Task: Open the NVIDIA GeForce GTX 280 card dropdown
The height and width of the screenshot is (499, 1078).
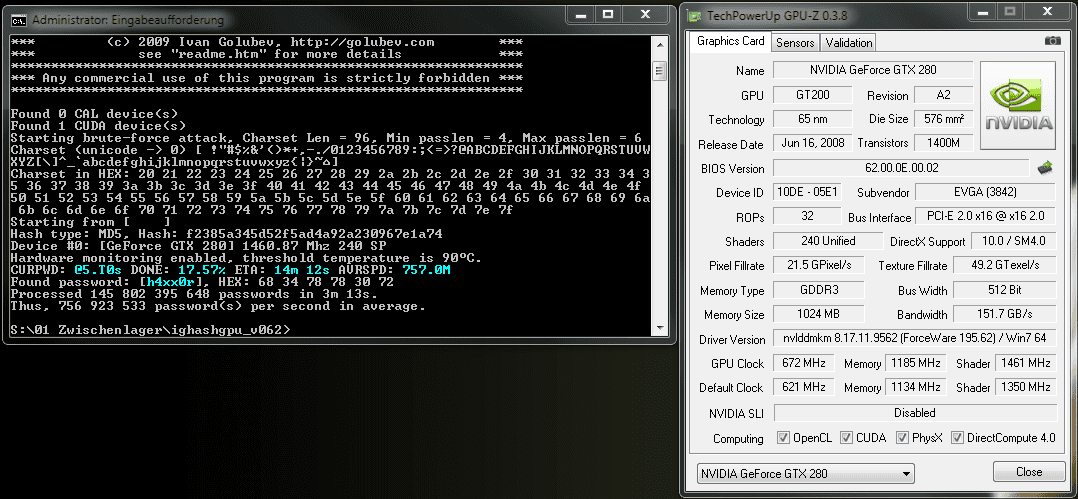Action: (805, 473)
